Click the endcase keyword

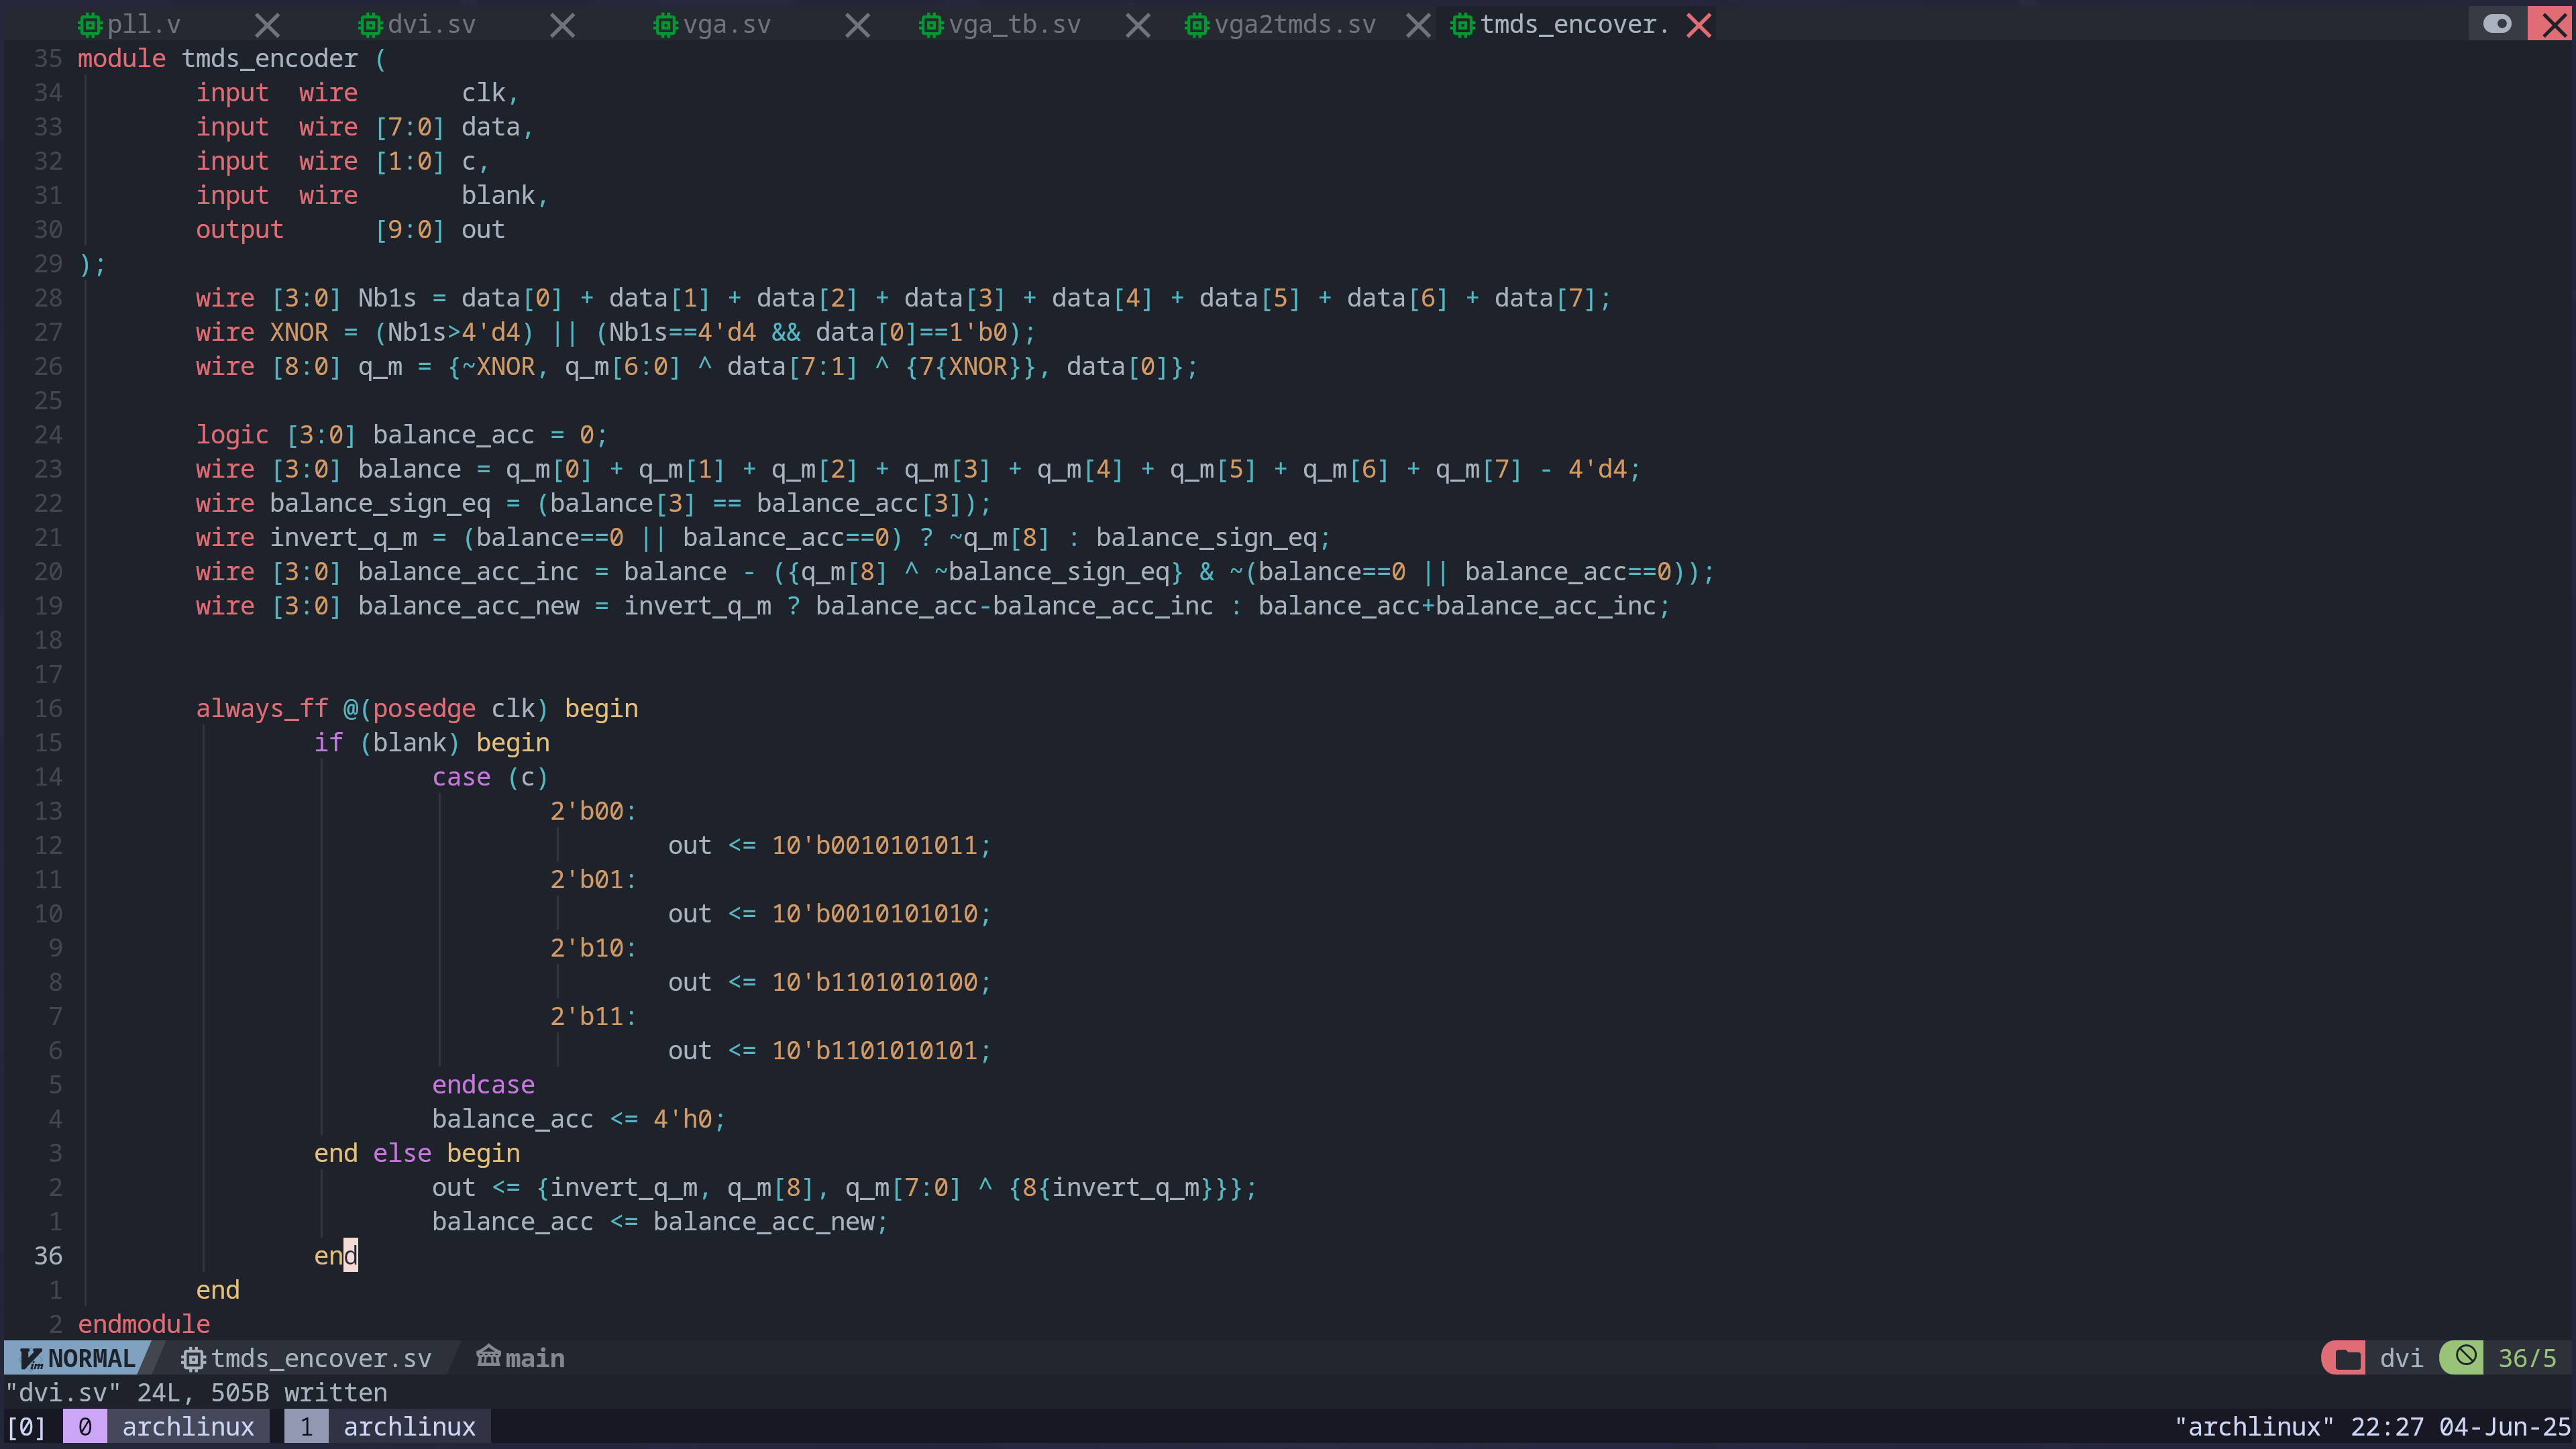483,1085
